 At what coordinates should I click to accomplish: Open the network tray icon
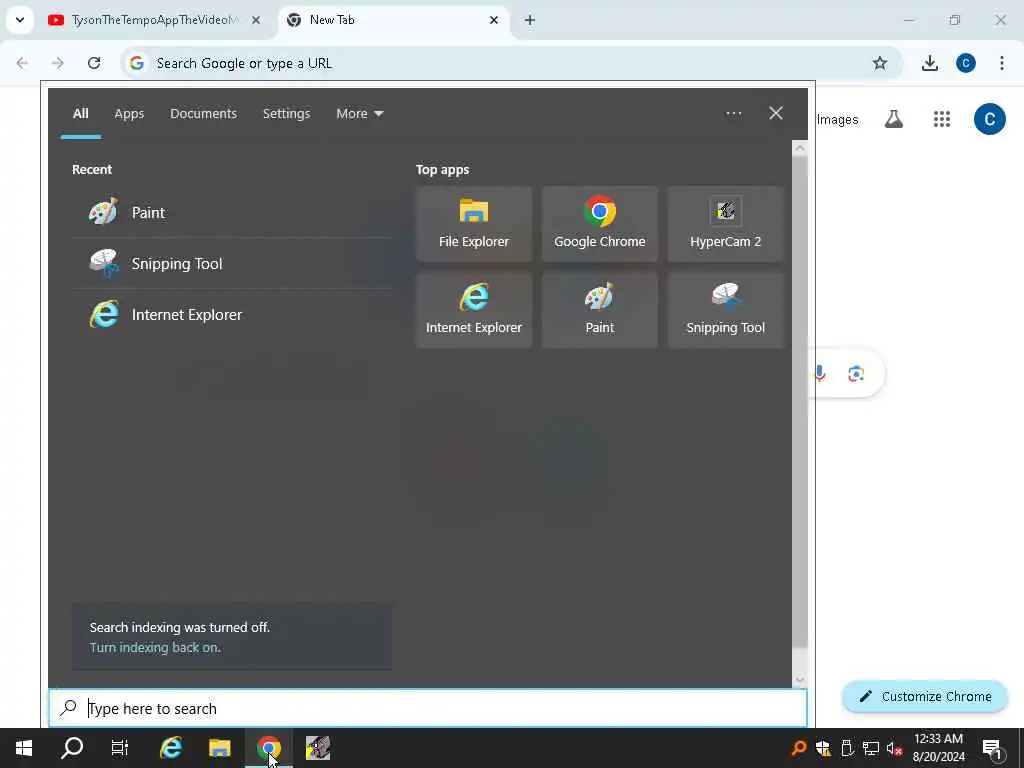871,748
